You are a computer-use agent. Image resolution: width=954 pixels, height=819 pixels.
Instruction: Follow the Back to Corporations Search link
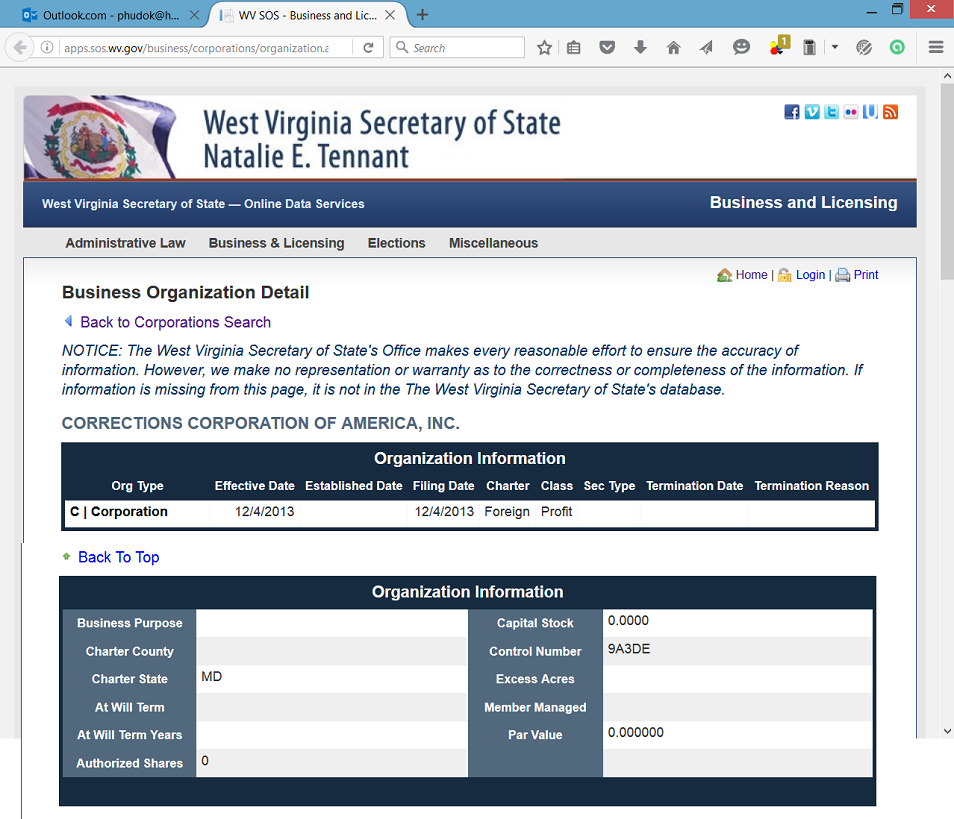coord(176,322)
